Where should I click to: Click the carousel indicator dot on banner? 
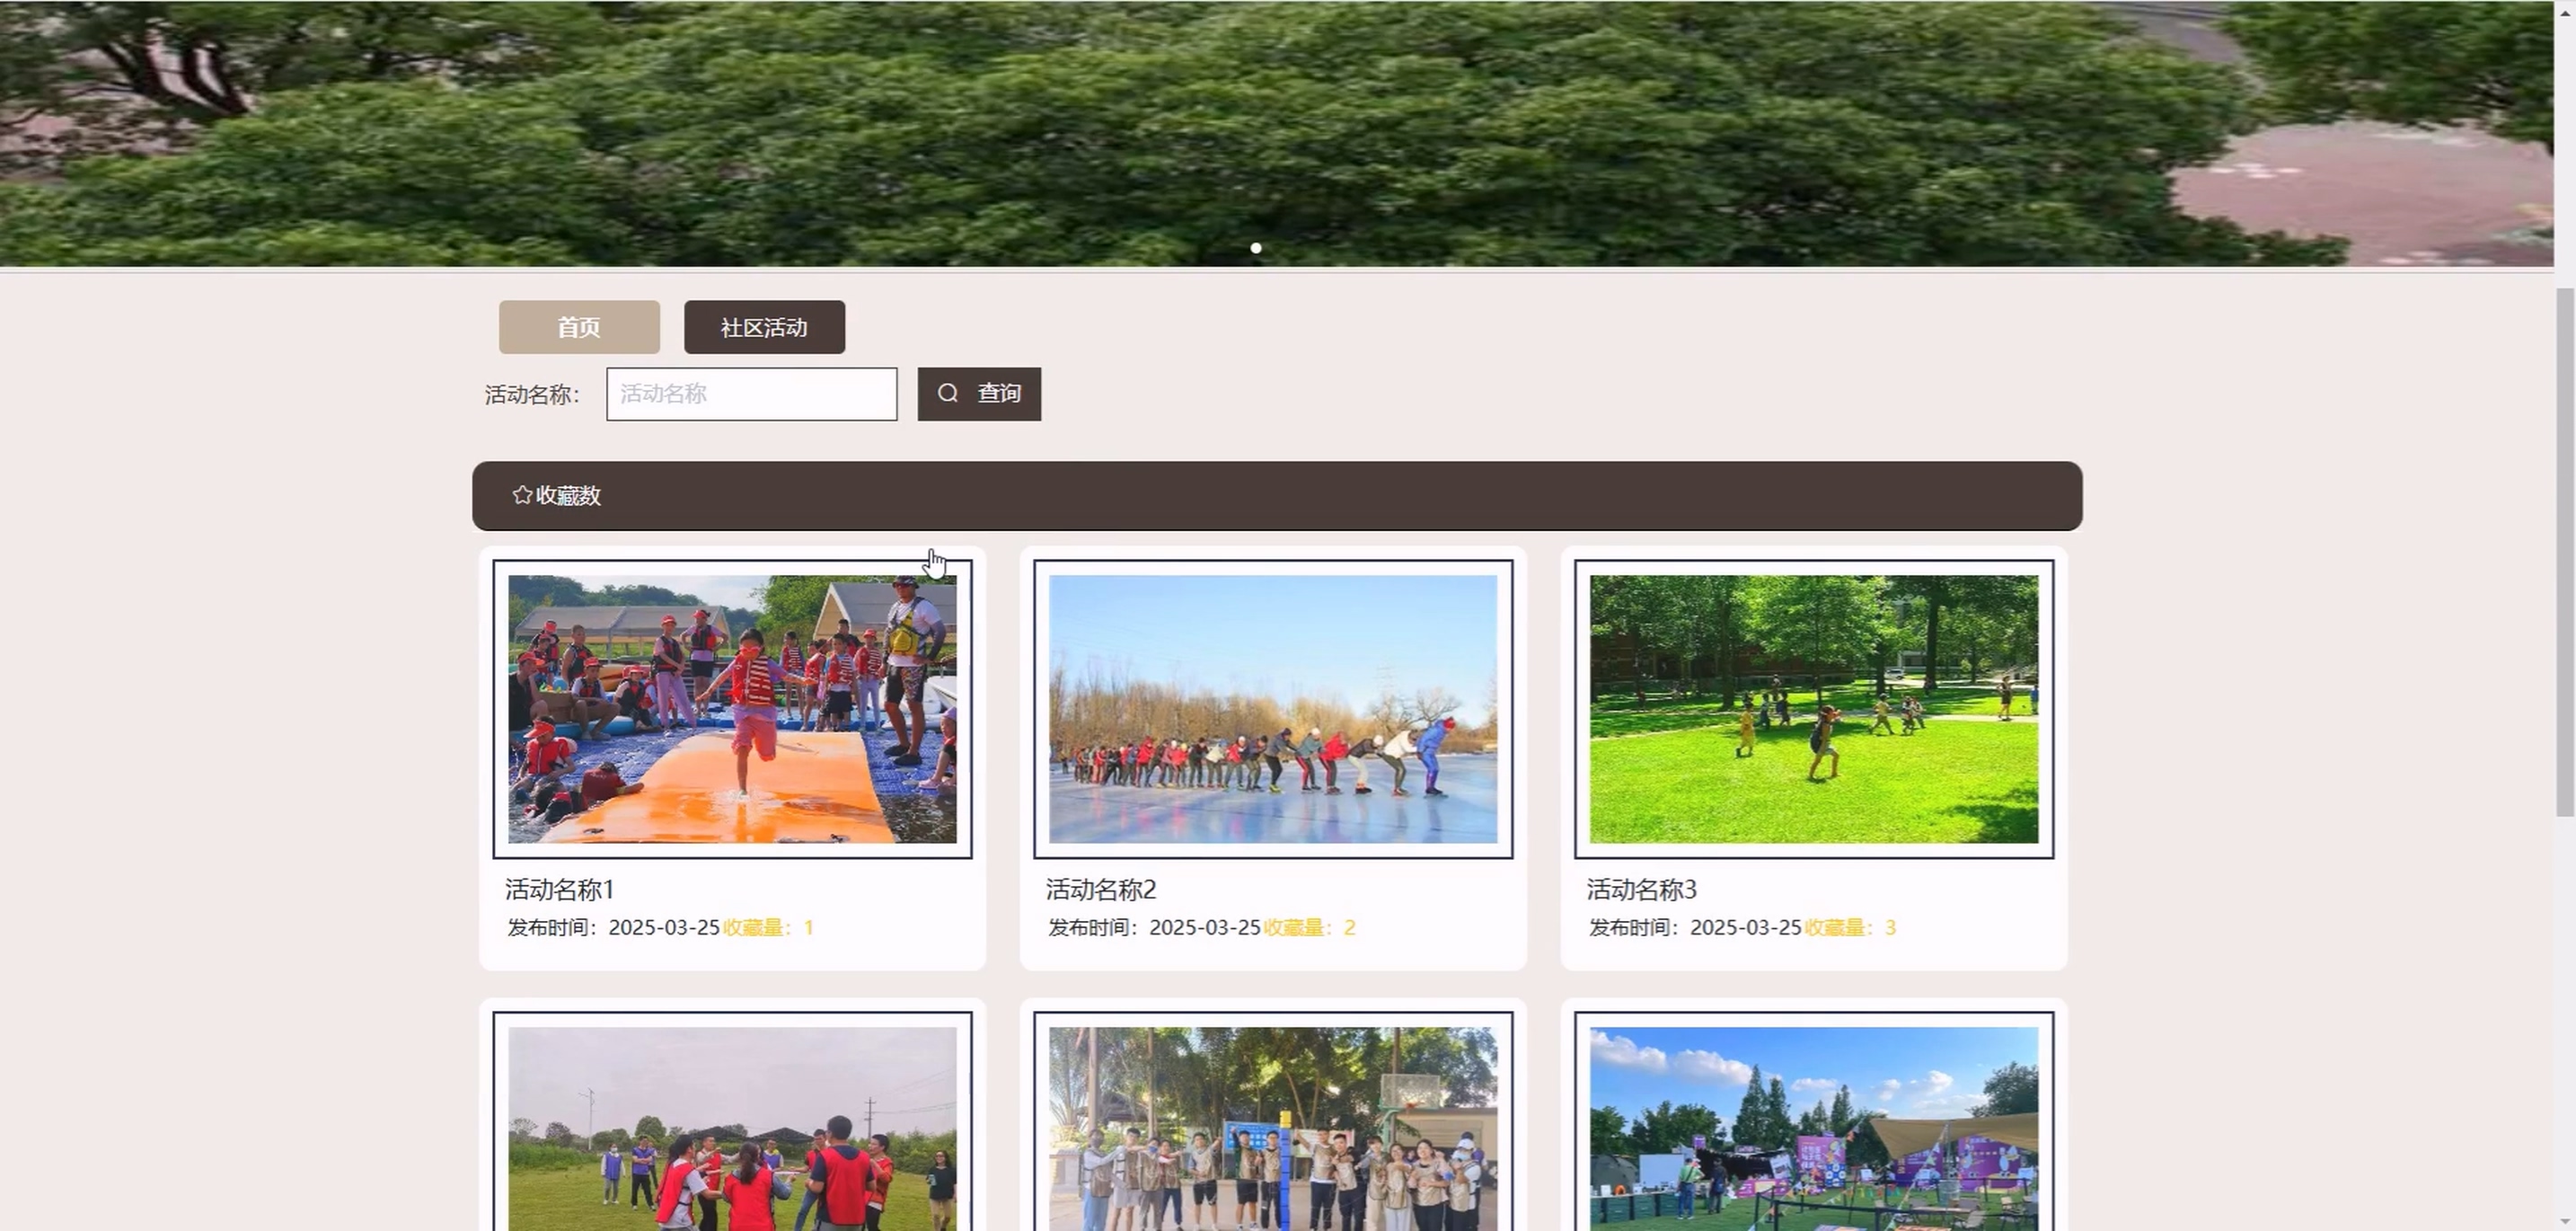pyautogui.click(x=1256, y=248)
